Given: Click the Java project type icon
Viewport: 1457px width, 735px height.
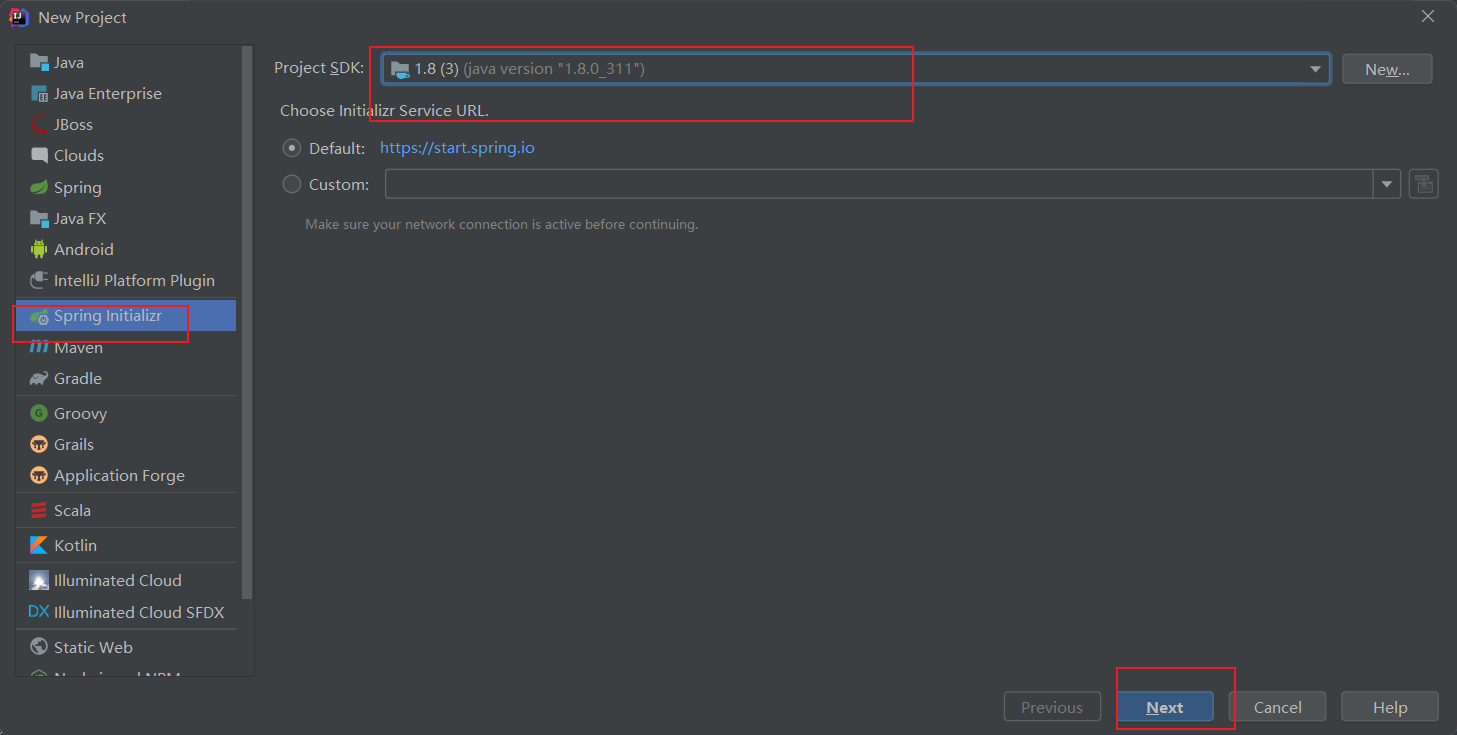Looking at the screenshot, I should coord(39,62).
